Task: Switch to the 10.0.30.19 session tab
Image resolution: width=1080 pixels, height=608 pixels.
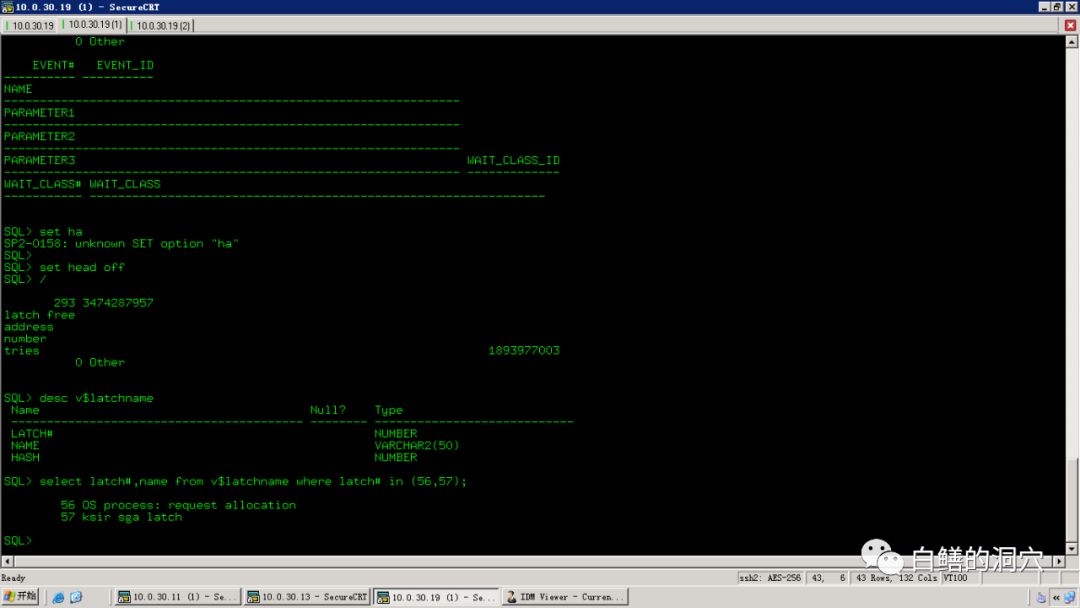Action: click(x=30, y=25)
